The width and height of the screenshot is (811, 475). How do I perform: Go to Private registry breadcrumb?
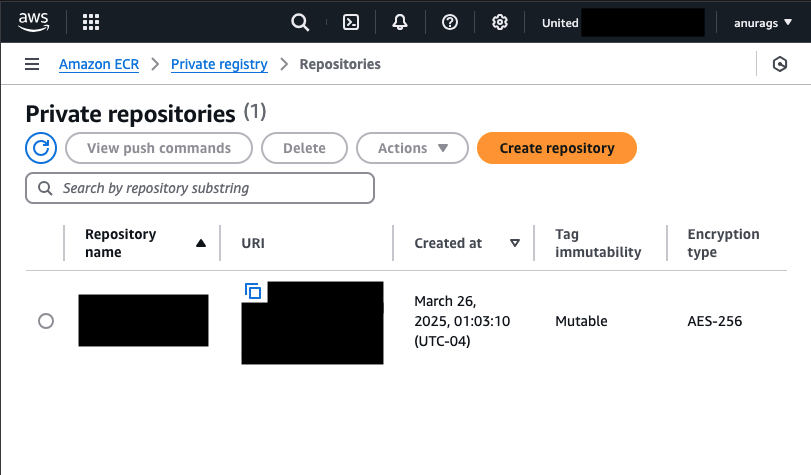(x=219, y=64)
